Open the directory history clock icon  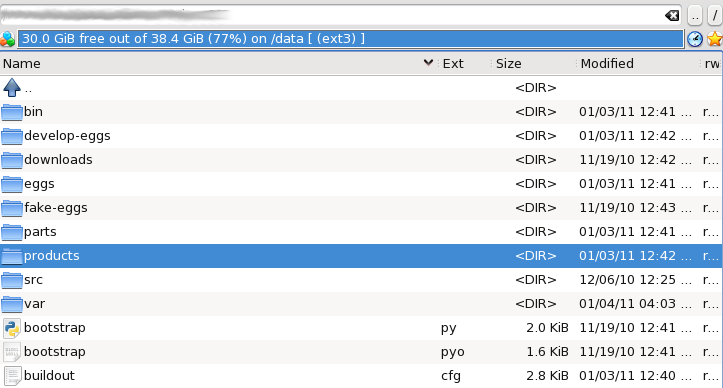click(x=695, y=39)
